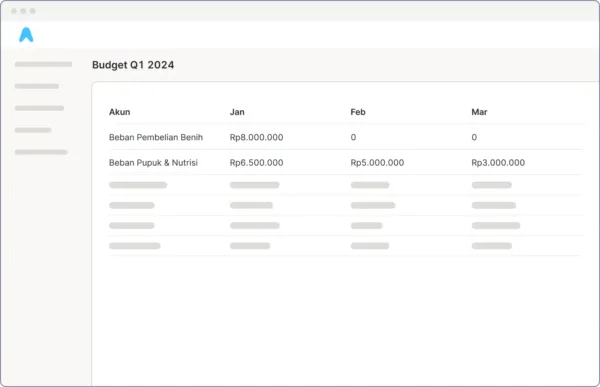Select the Budget Q1 2024 title
Image resolution: width=600 pixels, height=387 pixels.
coord(133,65)
